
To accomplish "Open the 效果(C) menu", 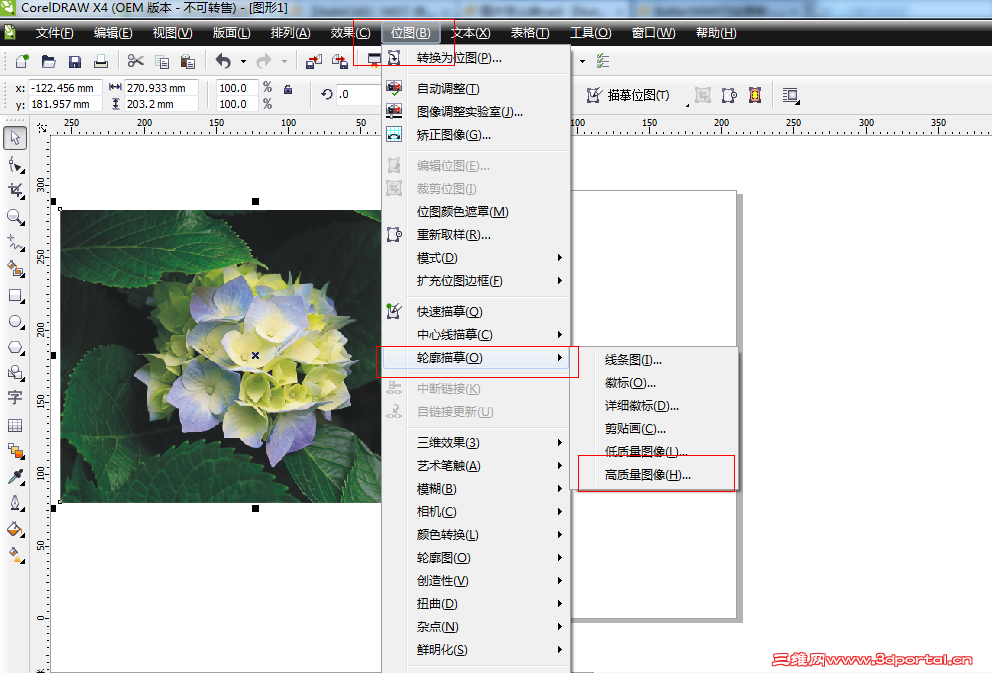I will pyautogui.click(x=350, y=33).
